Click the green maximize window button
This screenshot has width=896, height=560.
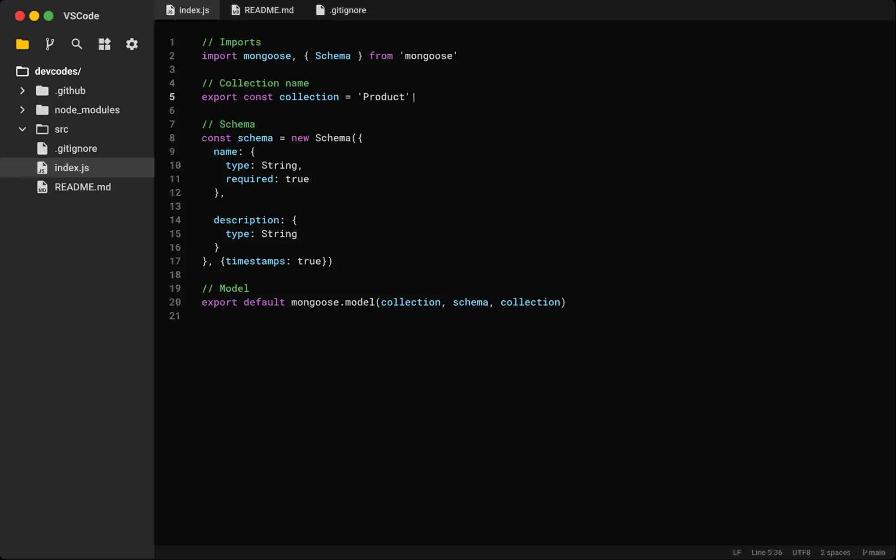pyautogui.click(x=49, y=16)
